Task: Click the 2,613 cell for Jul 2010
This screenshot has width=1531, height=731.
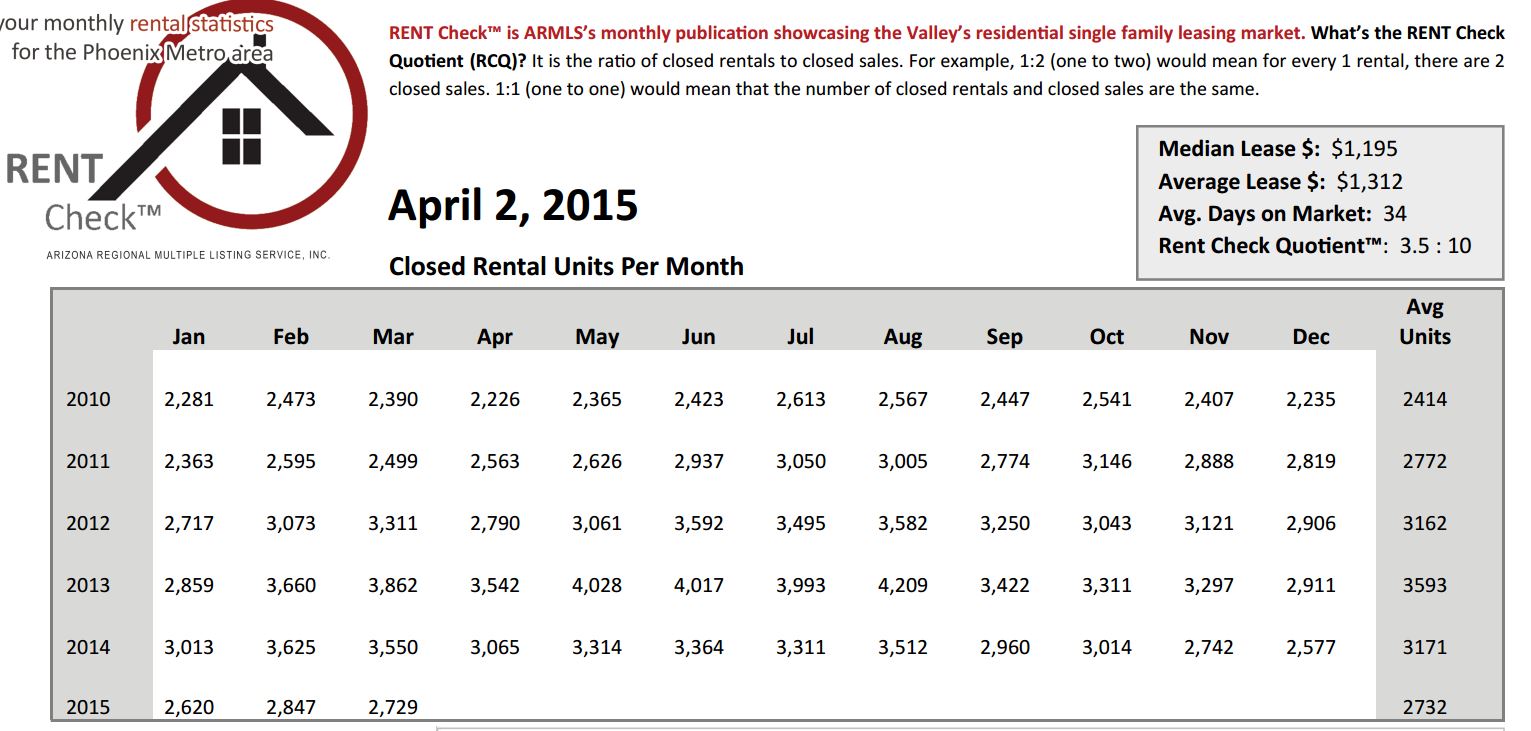Action: tap(801, 400)
